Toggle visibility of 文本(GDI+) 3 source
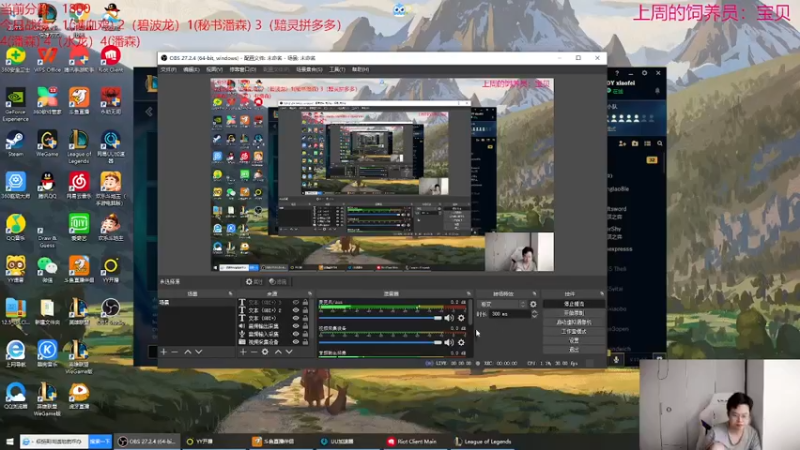This screenshot has height=450, width=800. coord(295,303)
